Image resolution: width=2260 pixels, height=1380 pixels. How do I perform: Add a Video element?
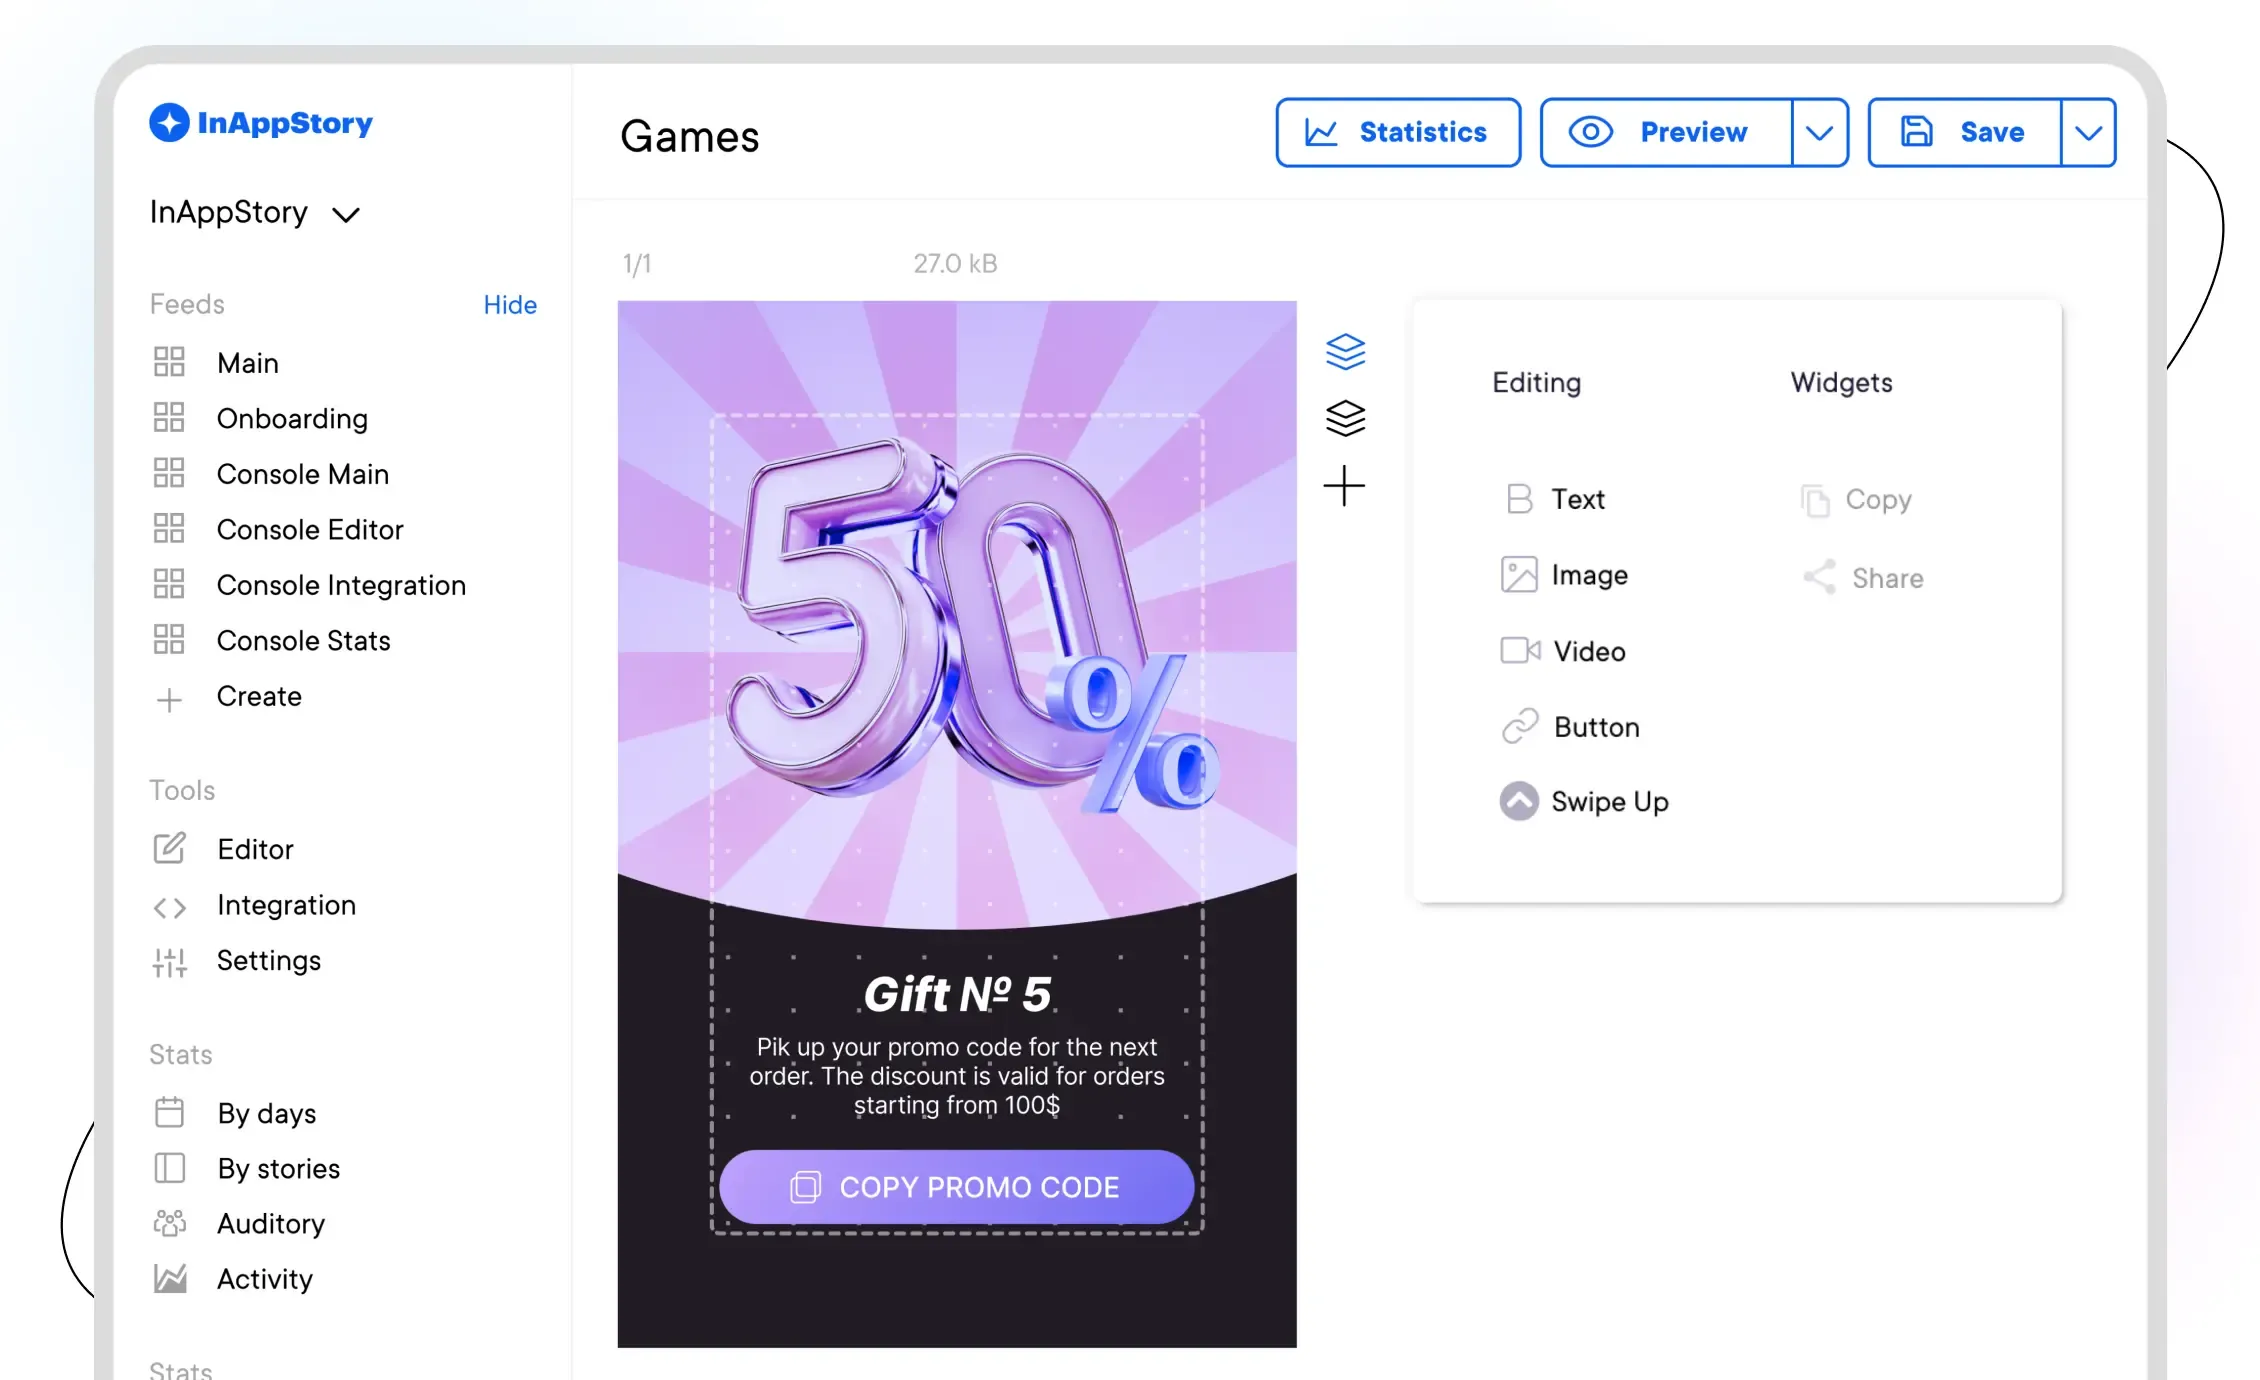pyautogui.click(x=1563, y=651)
